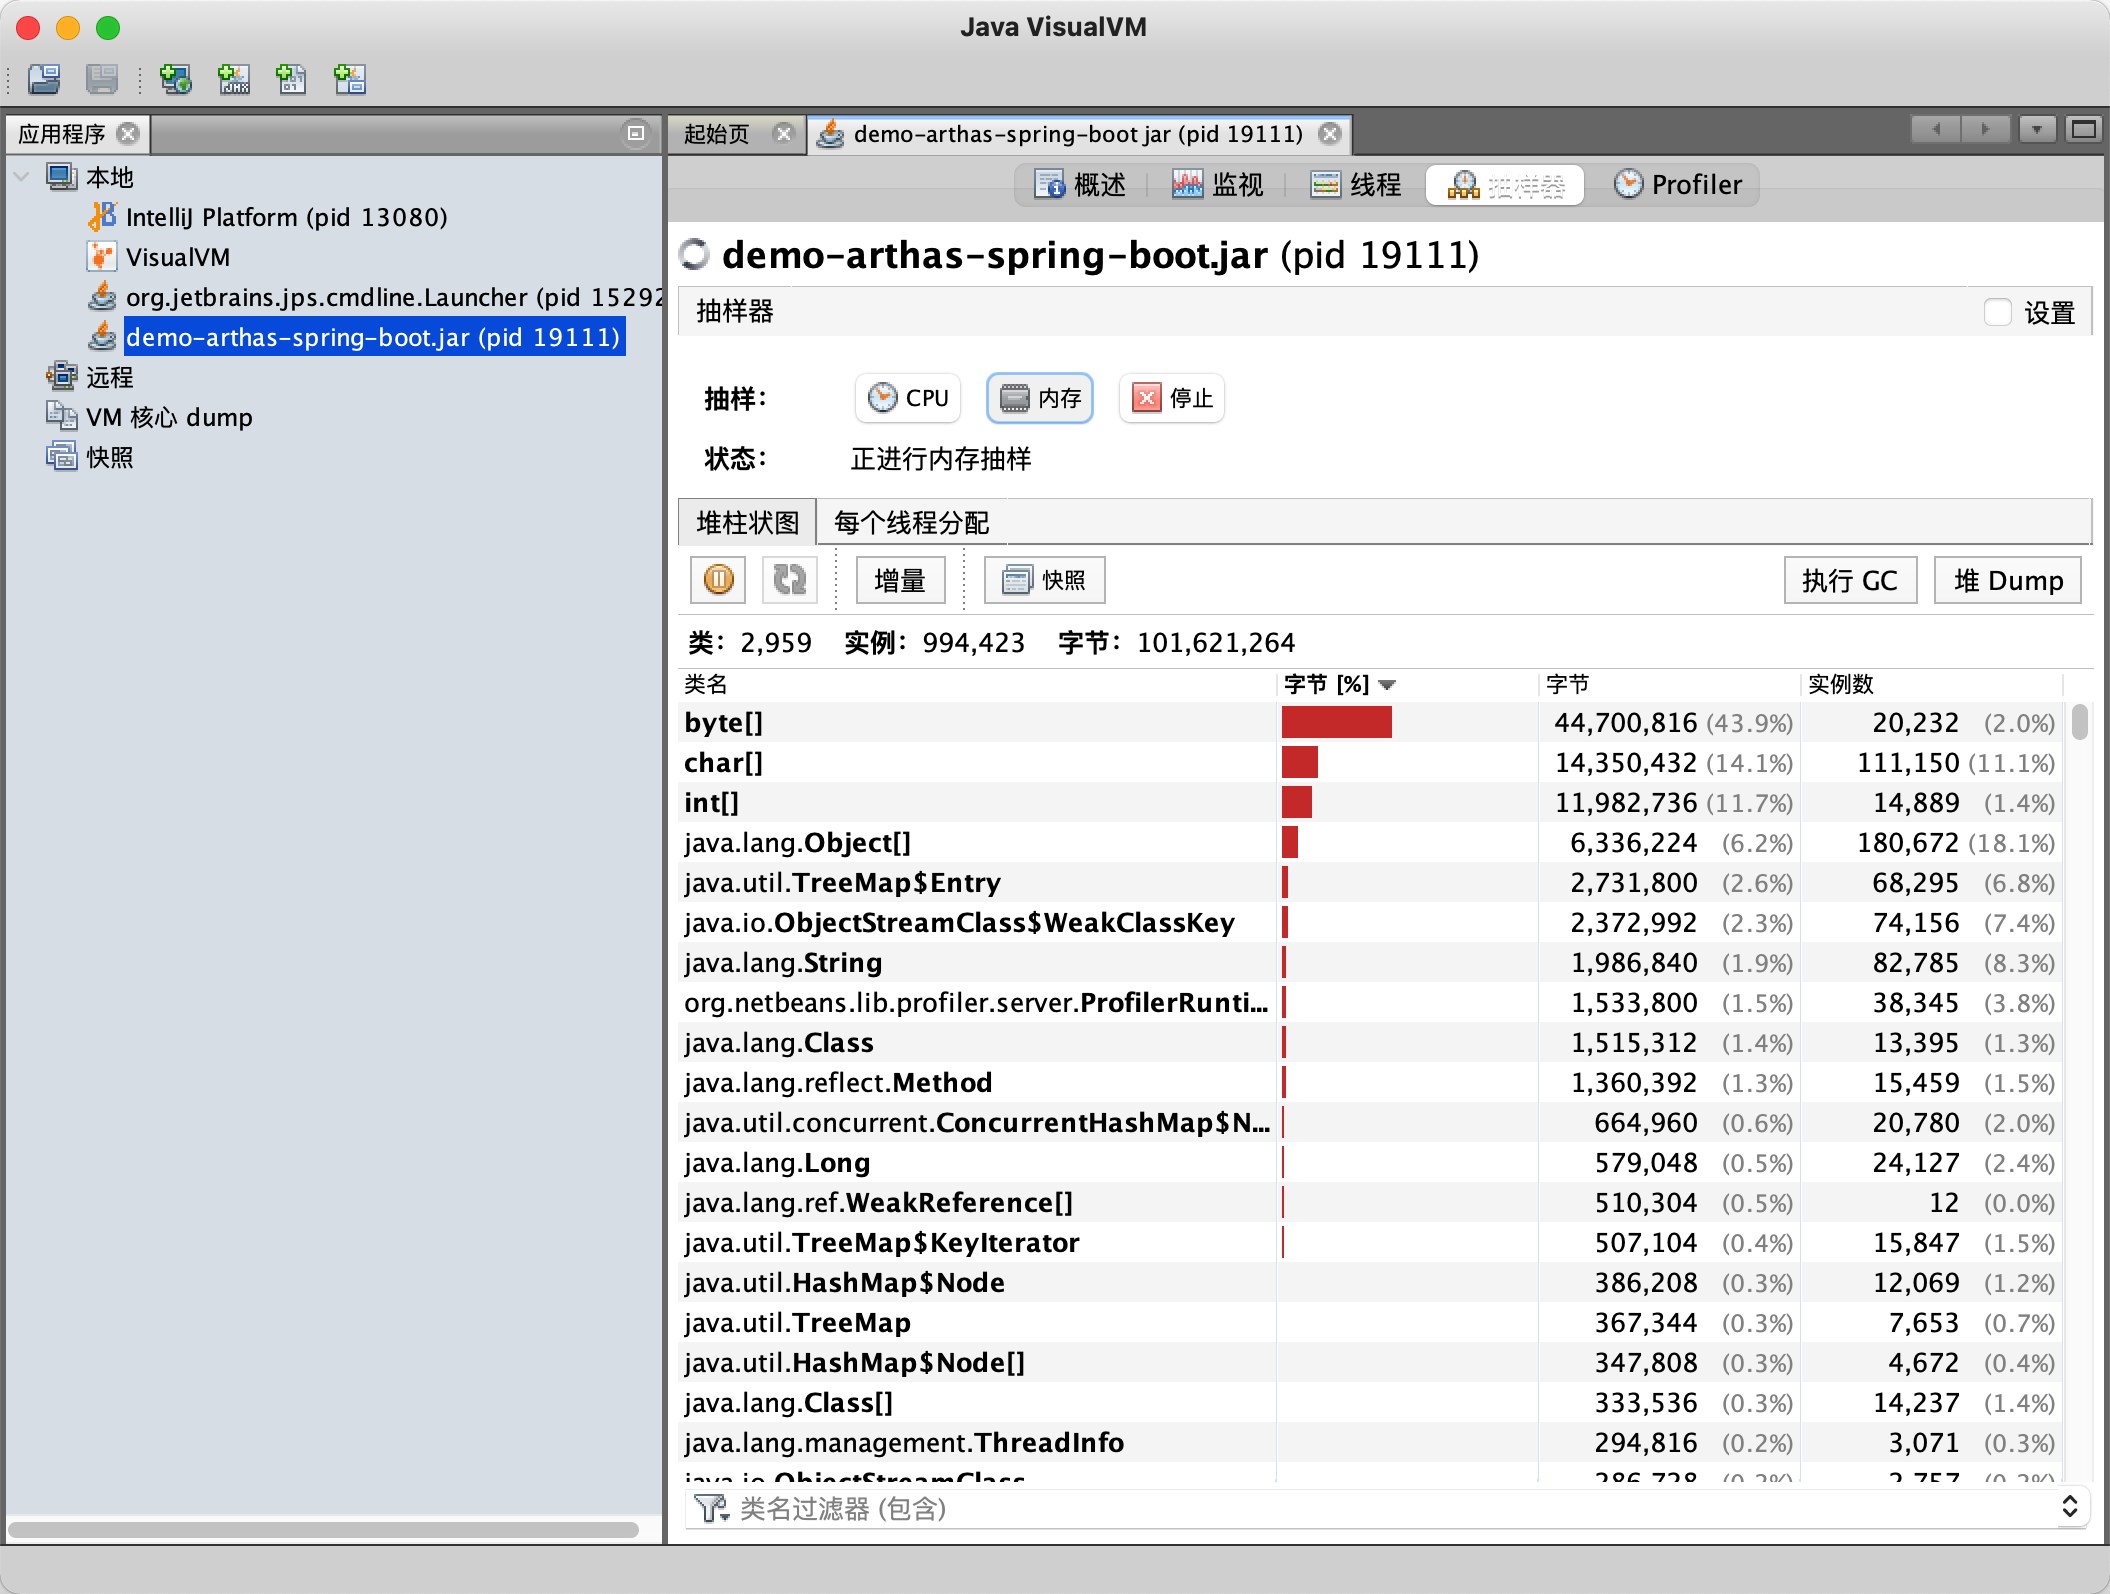
Task: Take a 快照 snapshot
Action: click(x=1045, y=580)
